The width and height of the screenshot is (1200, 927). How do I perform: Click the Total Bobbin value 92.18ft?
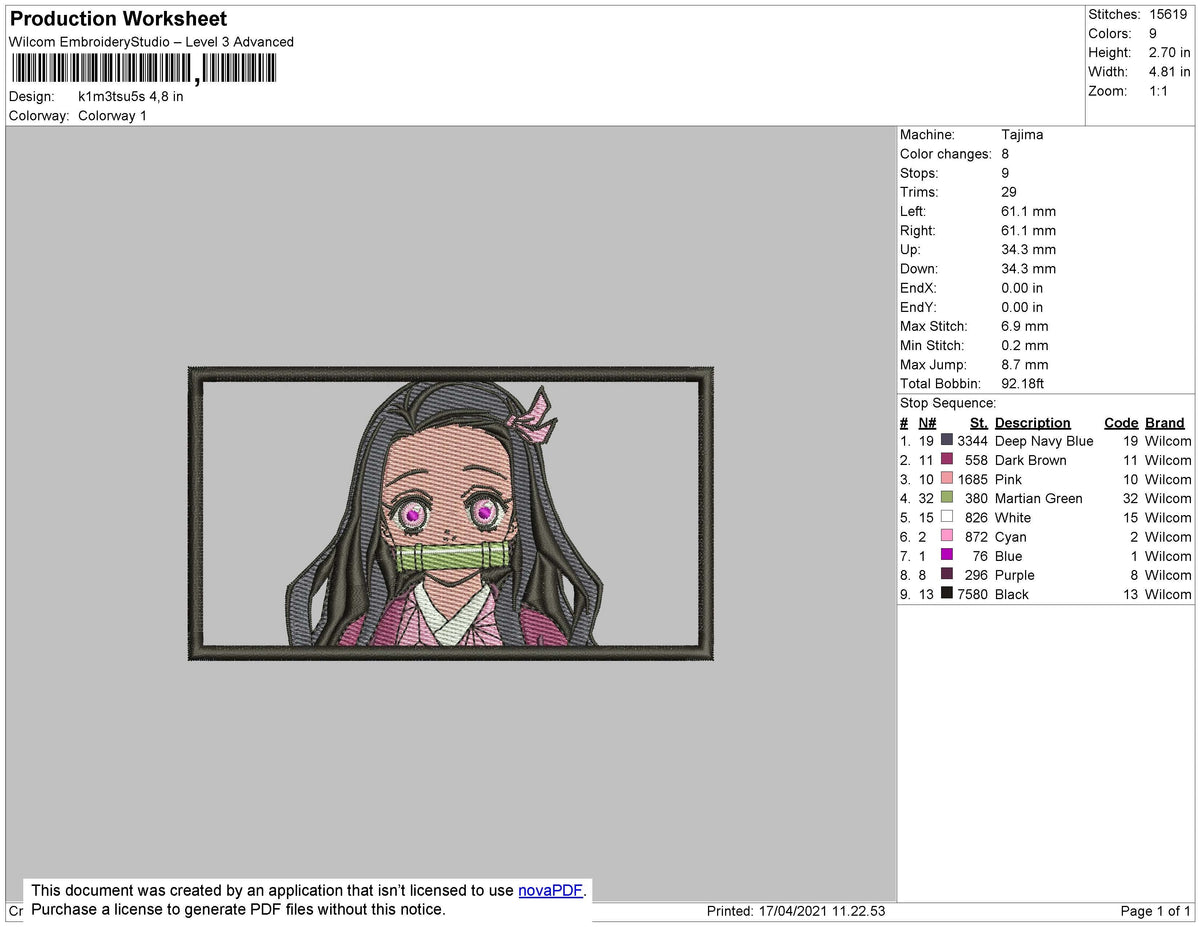[1022, 383]
